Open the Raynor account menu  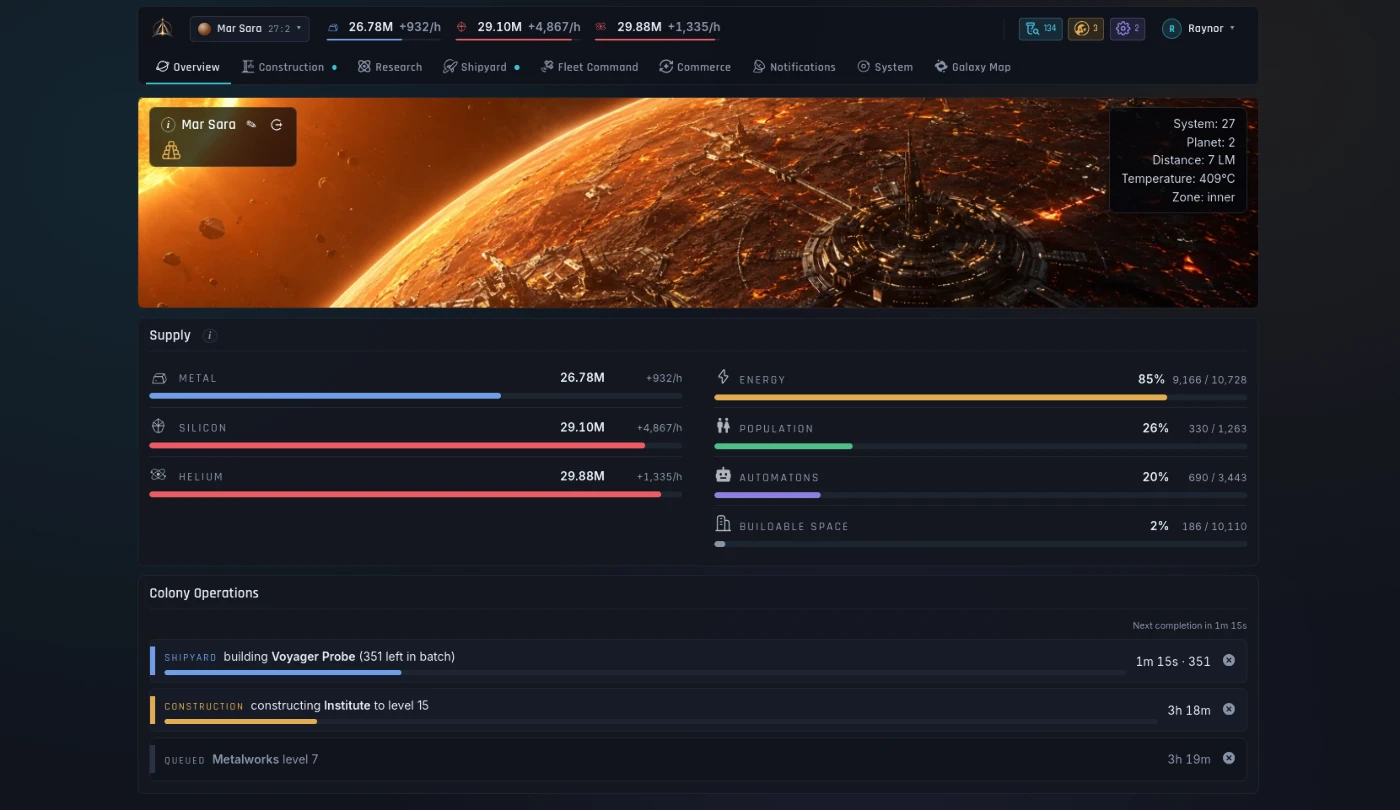point(1199,29)
